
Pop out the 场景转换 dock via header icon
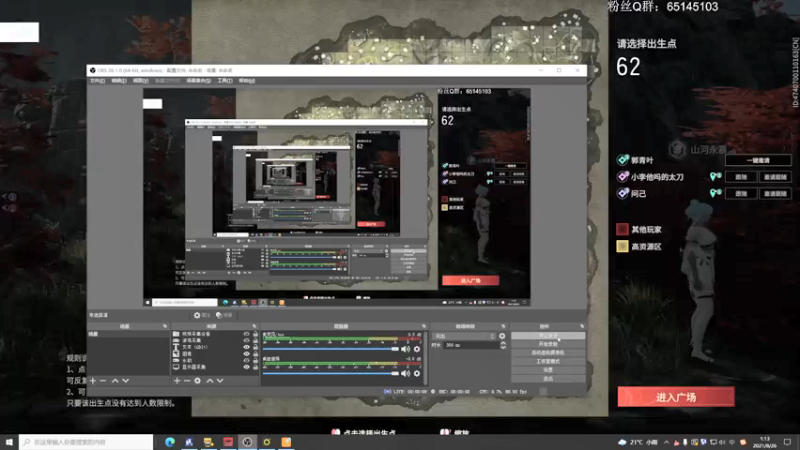pyautogui.click(x=503, y=326)
